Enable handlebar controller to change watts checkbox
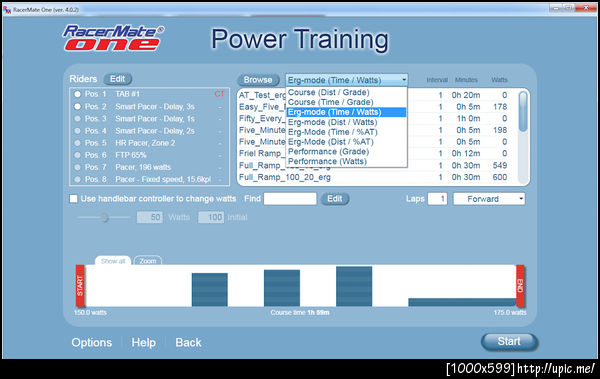 tap(73, 199)
